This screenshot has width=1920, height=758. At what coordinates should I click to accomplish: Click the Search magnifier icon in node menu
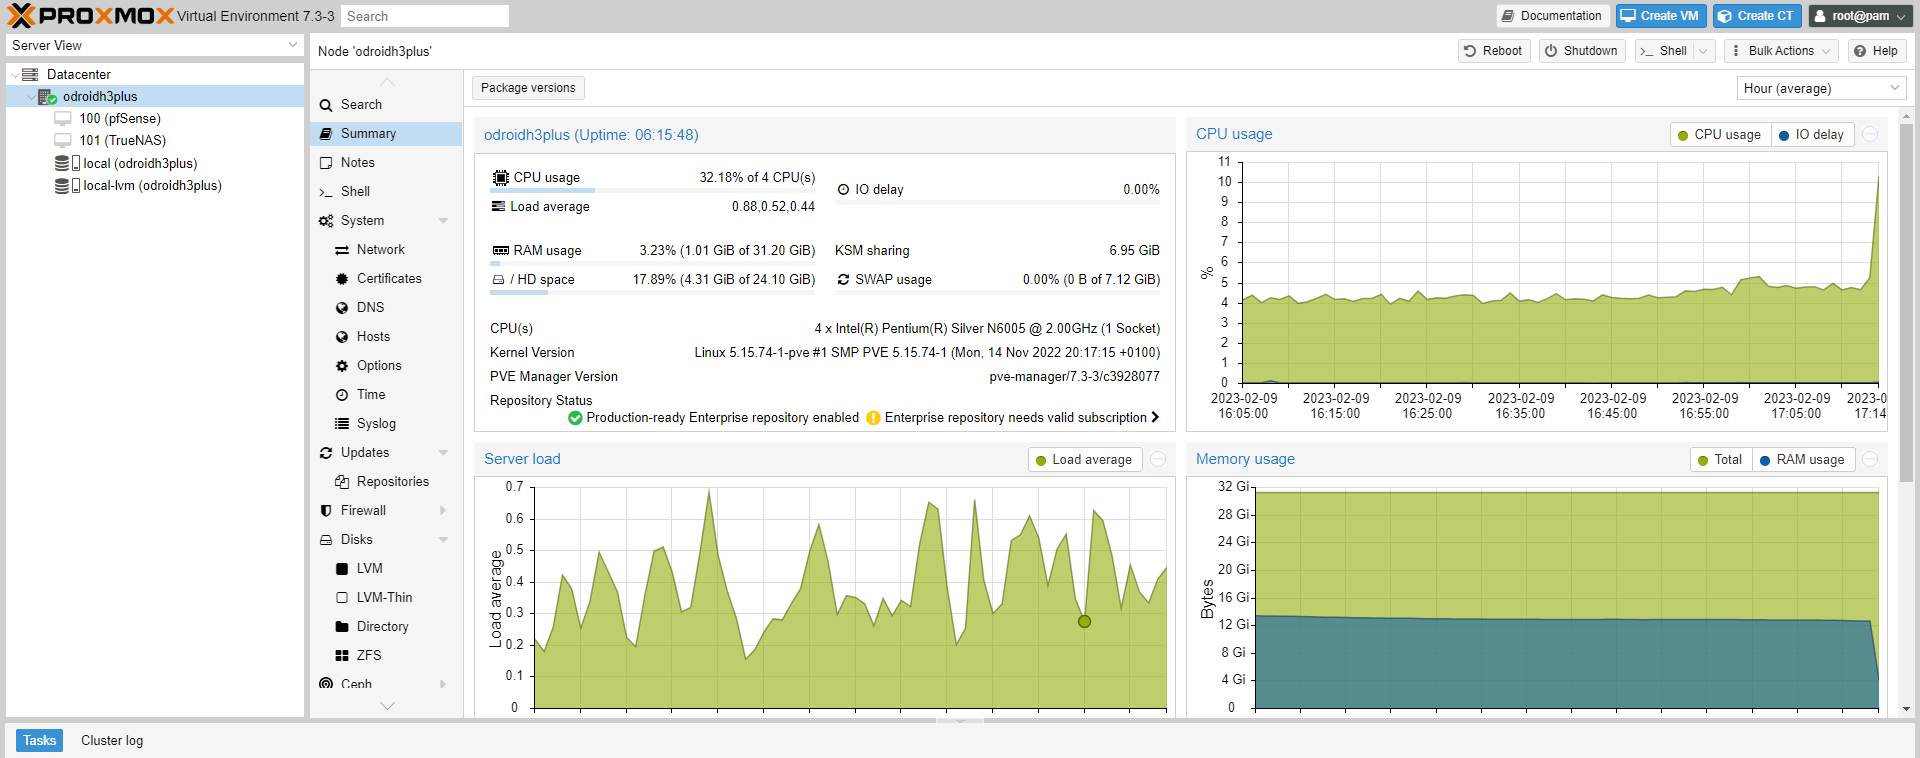[326, 105]
